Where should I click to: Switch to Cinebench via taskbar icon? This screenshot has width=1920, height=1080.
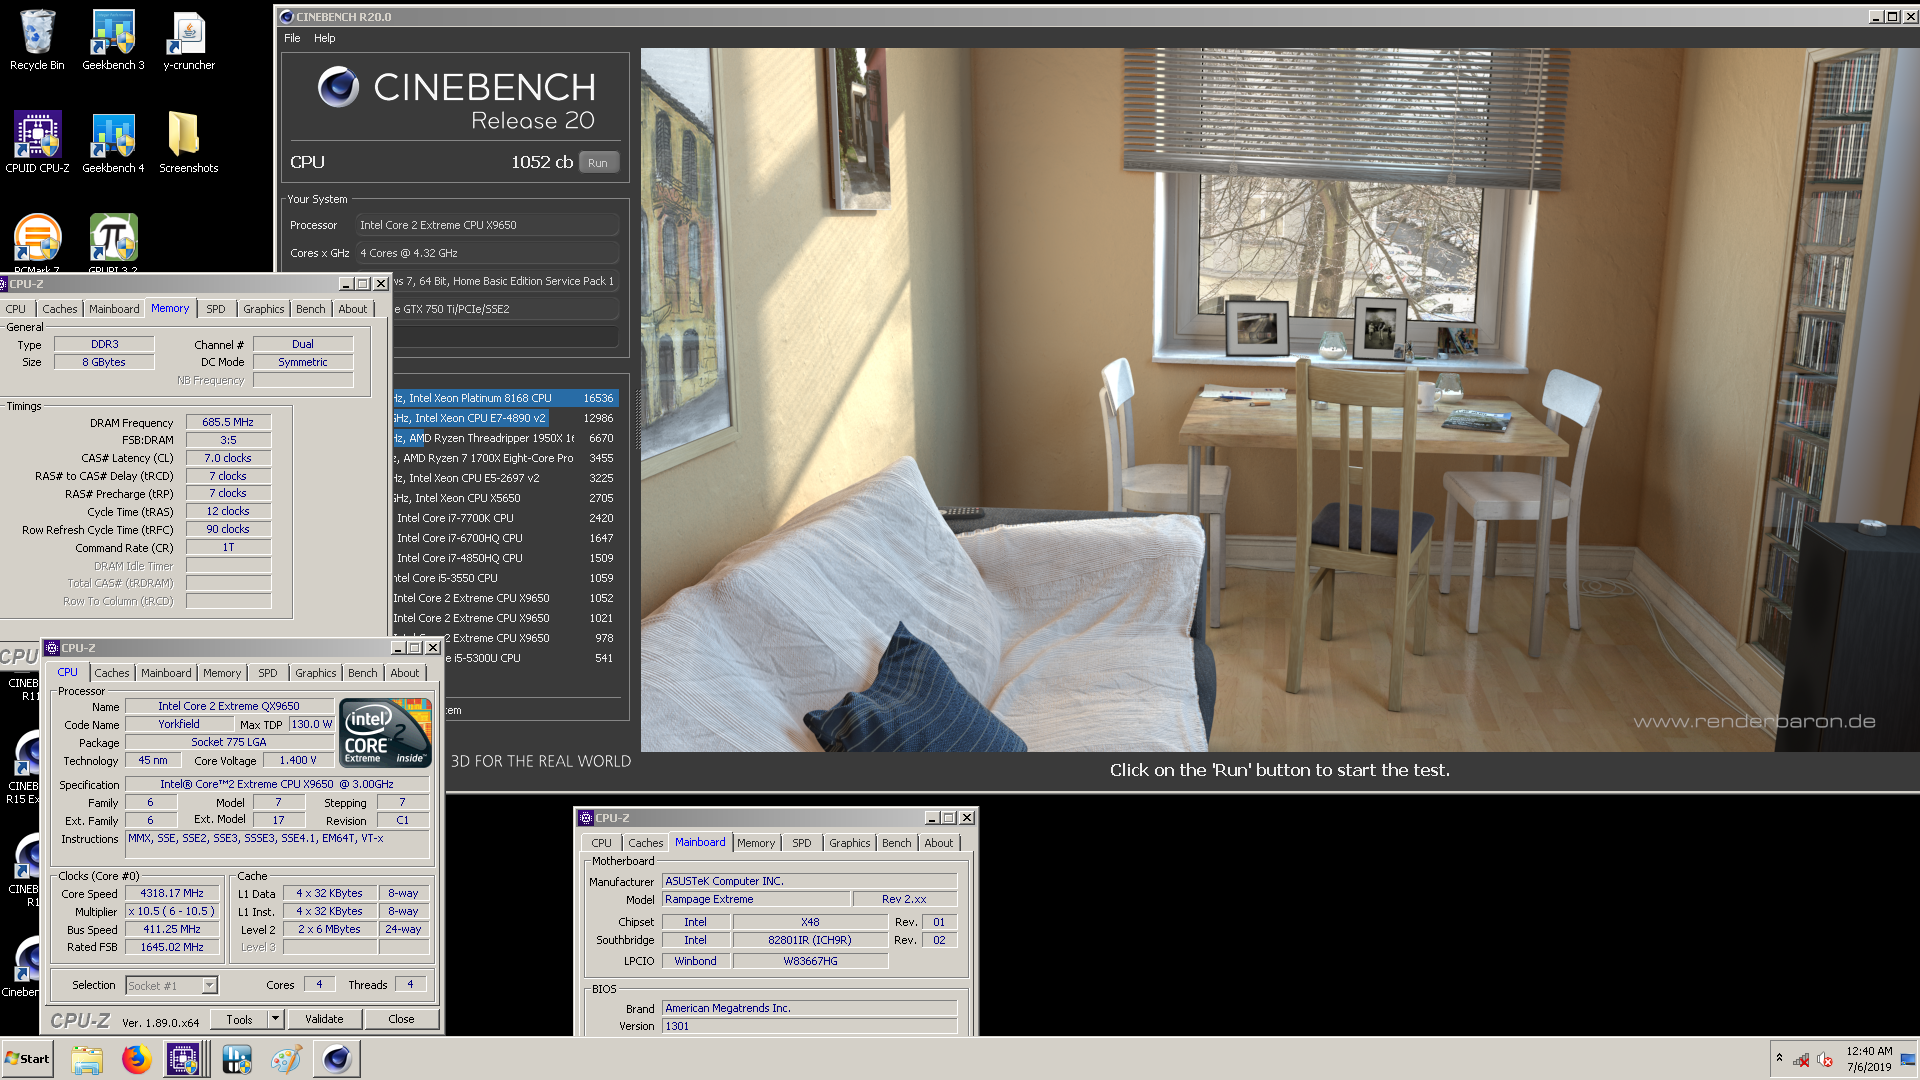click(337, 1059)
